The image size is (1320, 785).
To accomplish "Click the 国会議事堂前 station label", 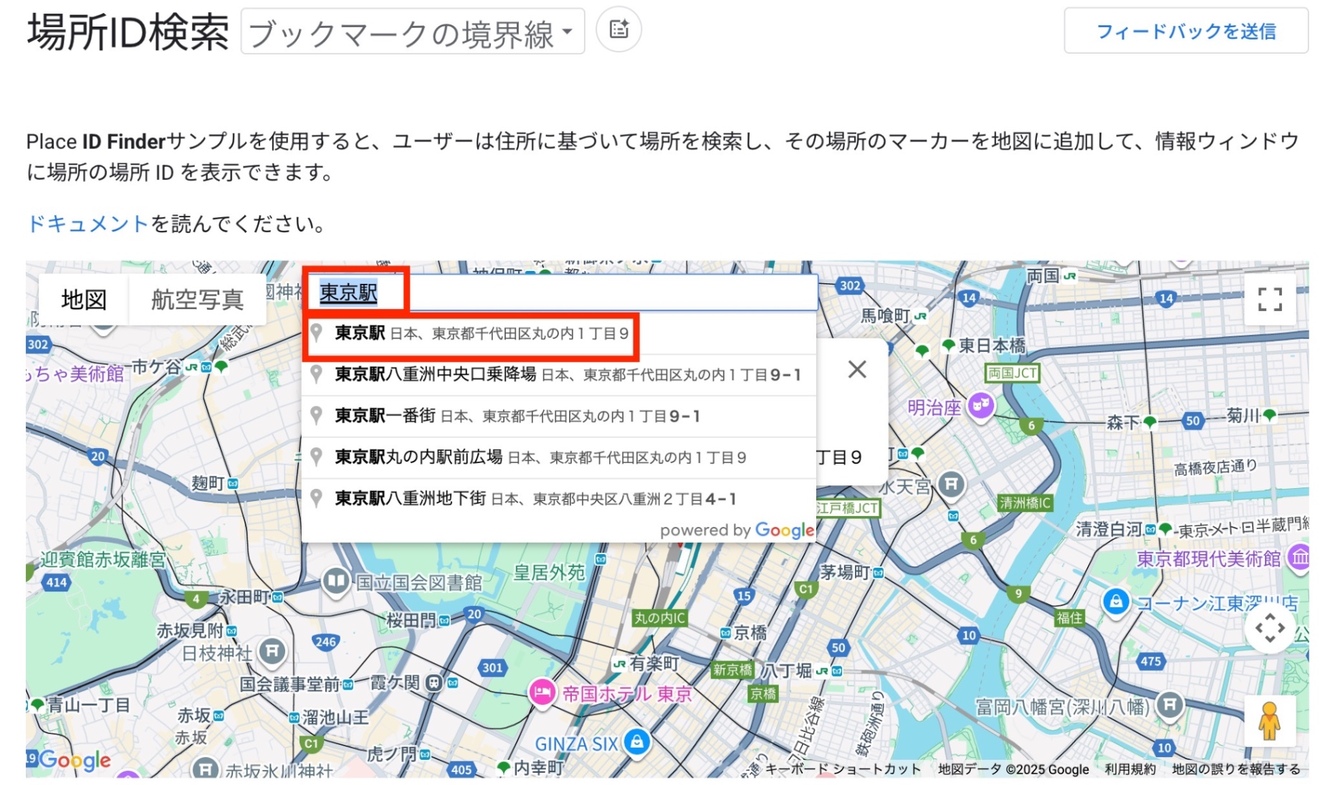I will coord(290,684).
